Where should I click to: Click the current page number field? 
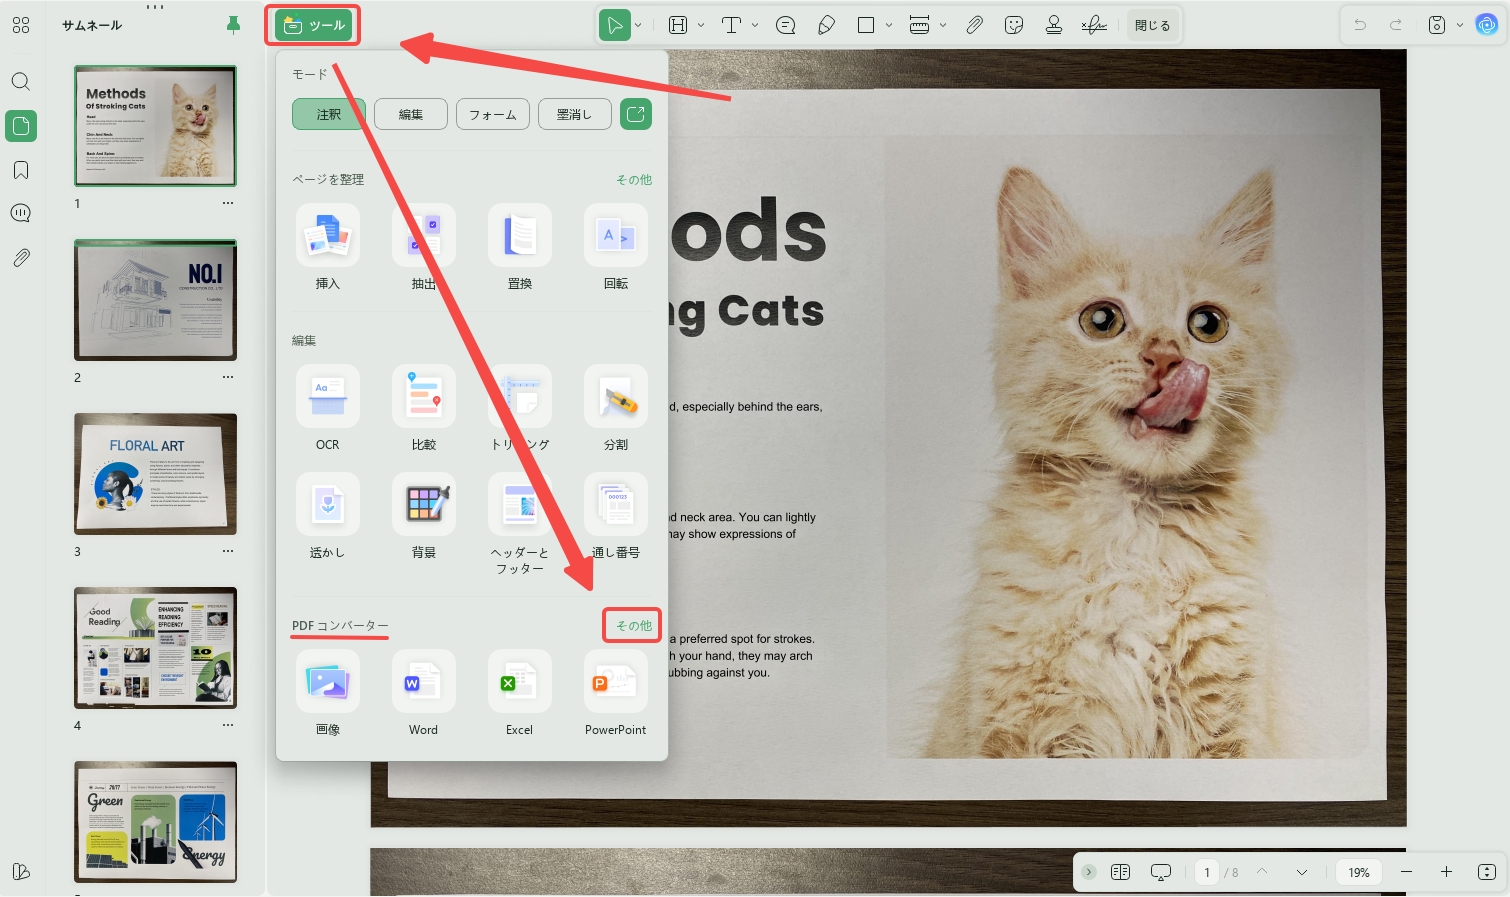point(1207,872)
